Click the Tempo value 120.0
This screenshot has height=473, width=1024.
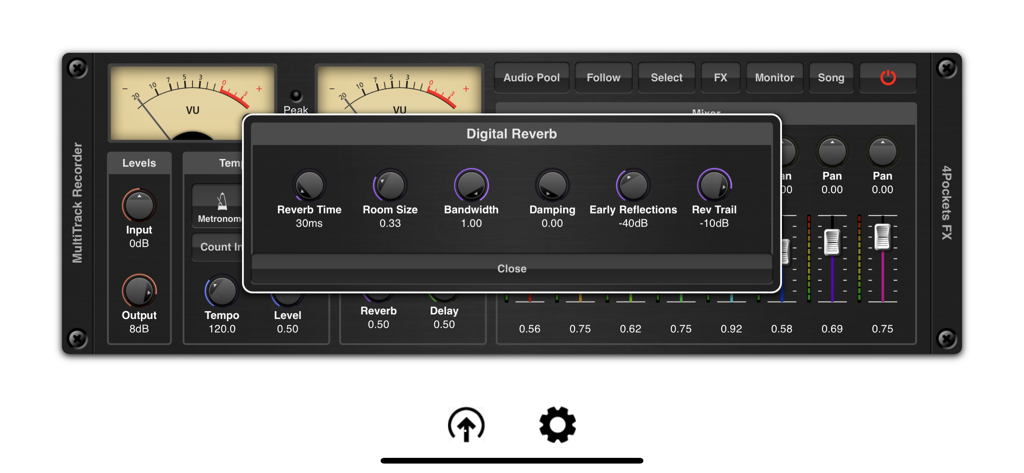221,329
